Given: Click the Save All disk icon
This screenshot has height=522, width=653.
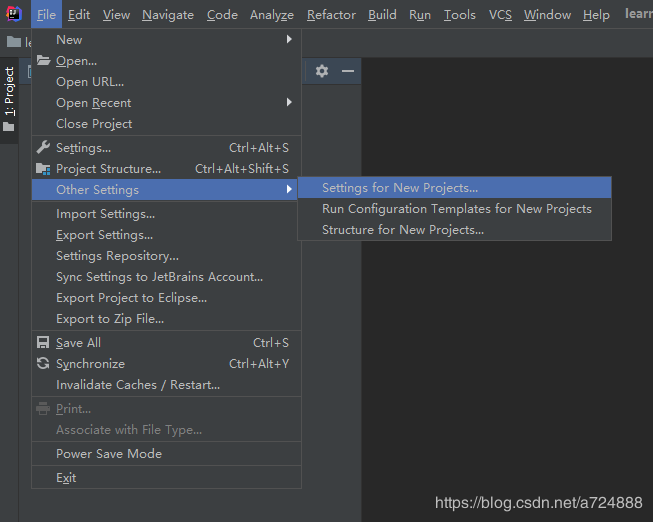Looking at the screenshot, I should coord(43,343).
